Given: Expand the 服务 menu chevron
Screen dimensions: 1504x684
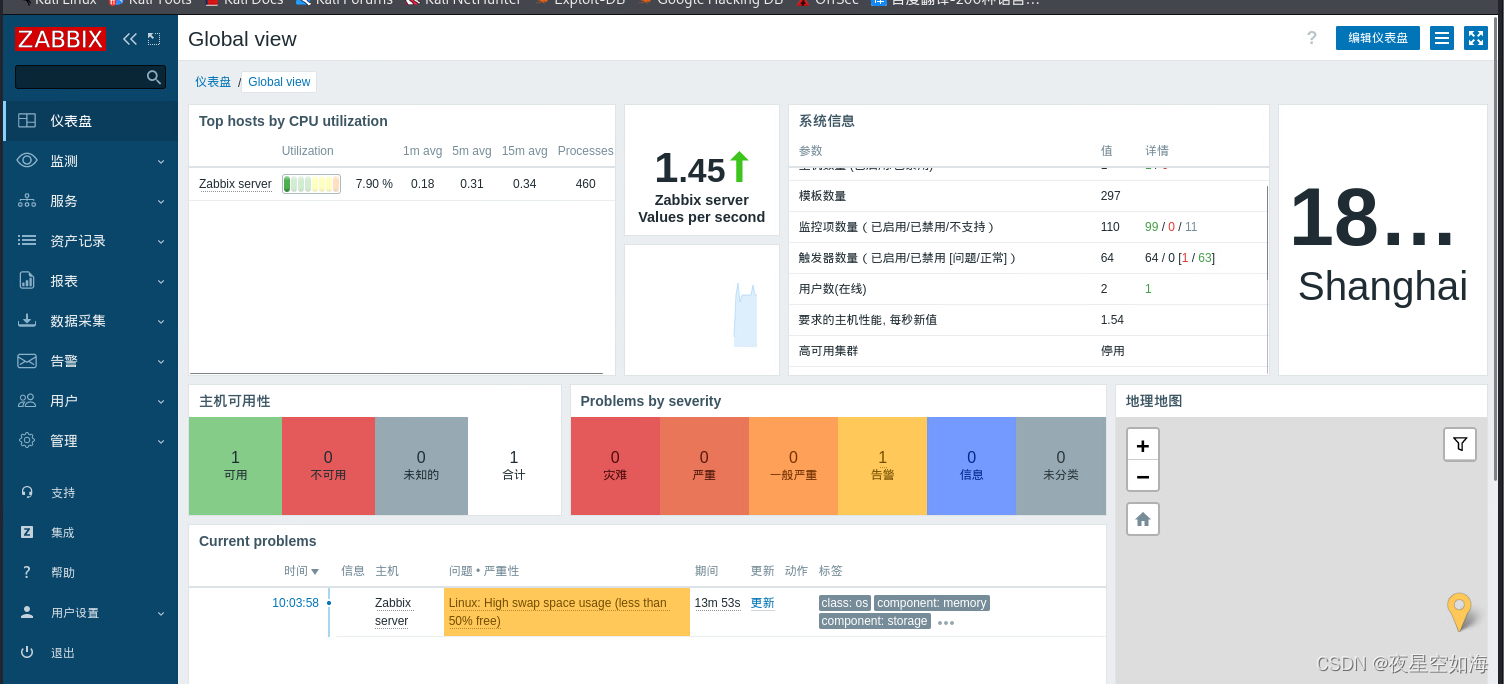Looking at the screenshot, I should tap(161, 201).
